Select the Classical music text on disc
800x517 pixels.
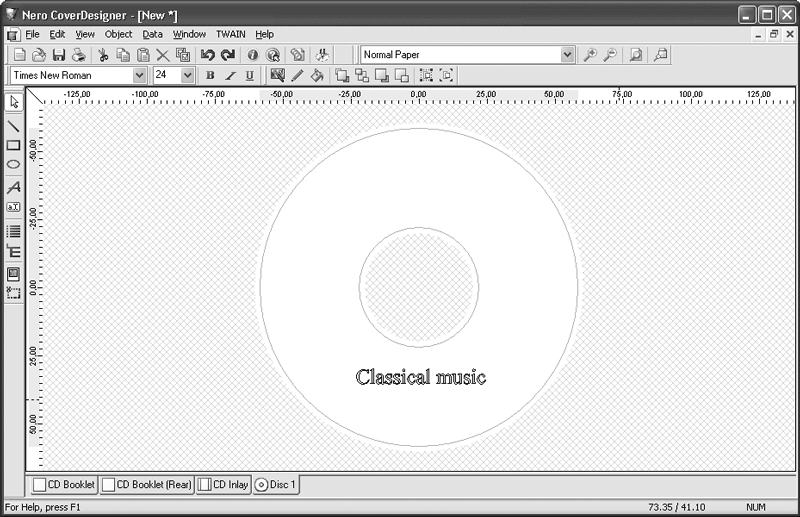tap(421, 377)
